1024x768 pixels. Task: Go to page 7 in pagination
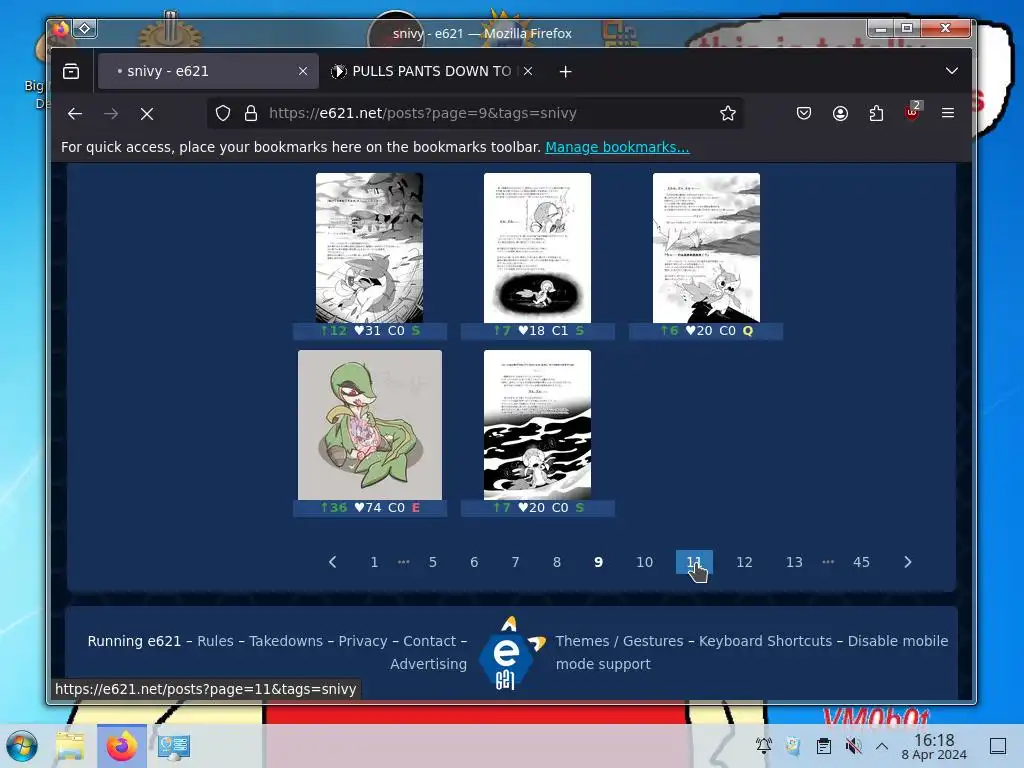coord(515,562)
